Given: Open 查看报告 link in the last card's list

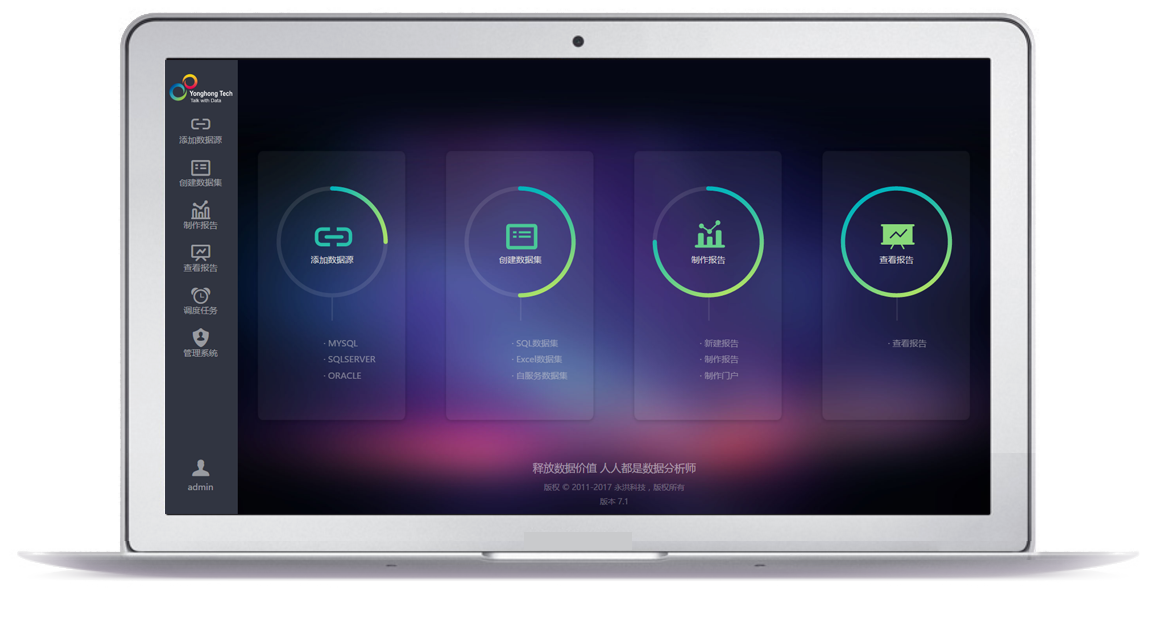Looking at the screenshot, I should pos(908,344).
